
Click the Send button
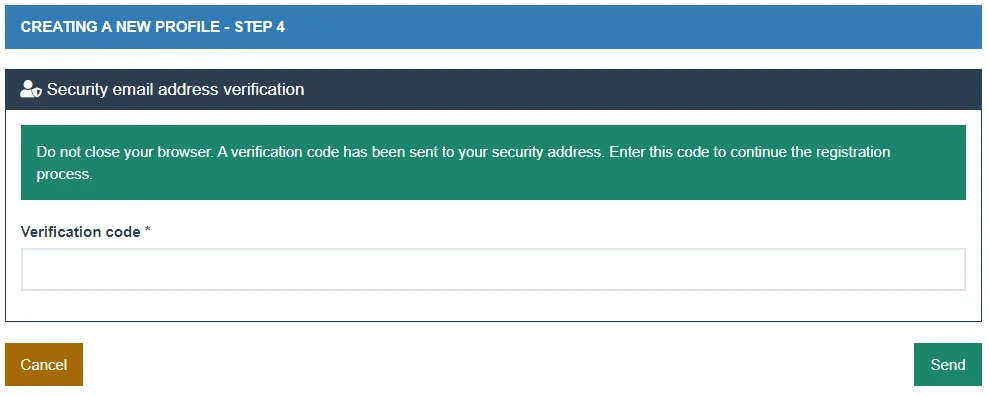click(947, 364)
